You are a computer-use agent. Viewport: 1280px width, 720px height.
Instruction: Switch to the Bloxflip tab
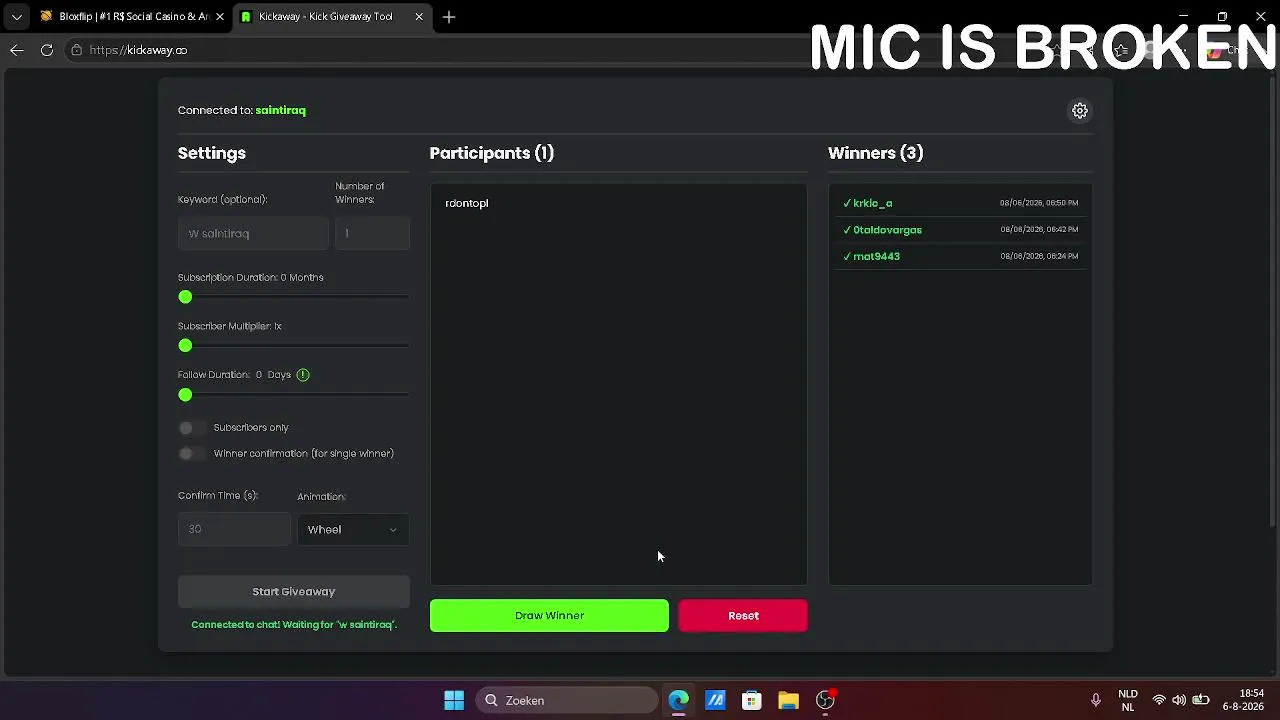click(132, 17)
